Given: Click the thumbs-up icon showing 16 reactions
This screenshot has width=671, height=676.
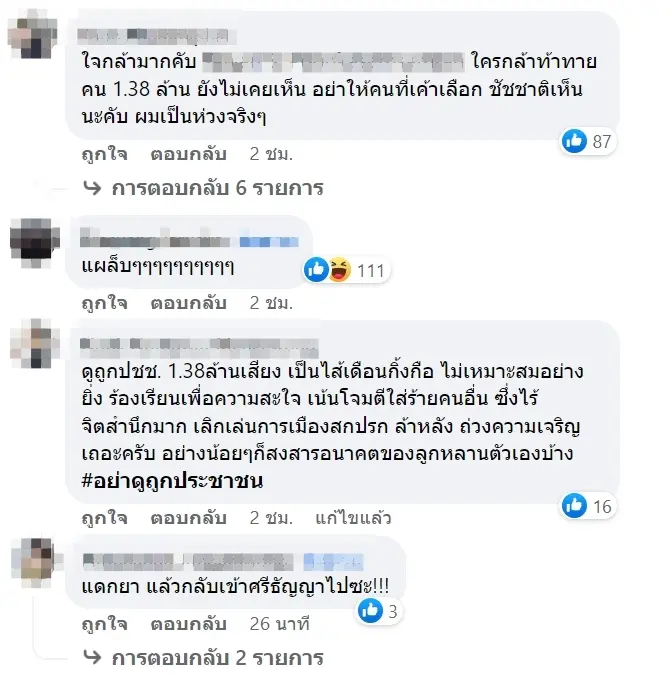Looking at the screenshot, I should (574, 506).
